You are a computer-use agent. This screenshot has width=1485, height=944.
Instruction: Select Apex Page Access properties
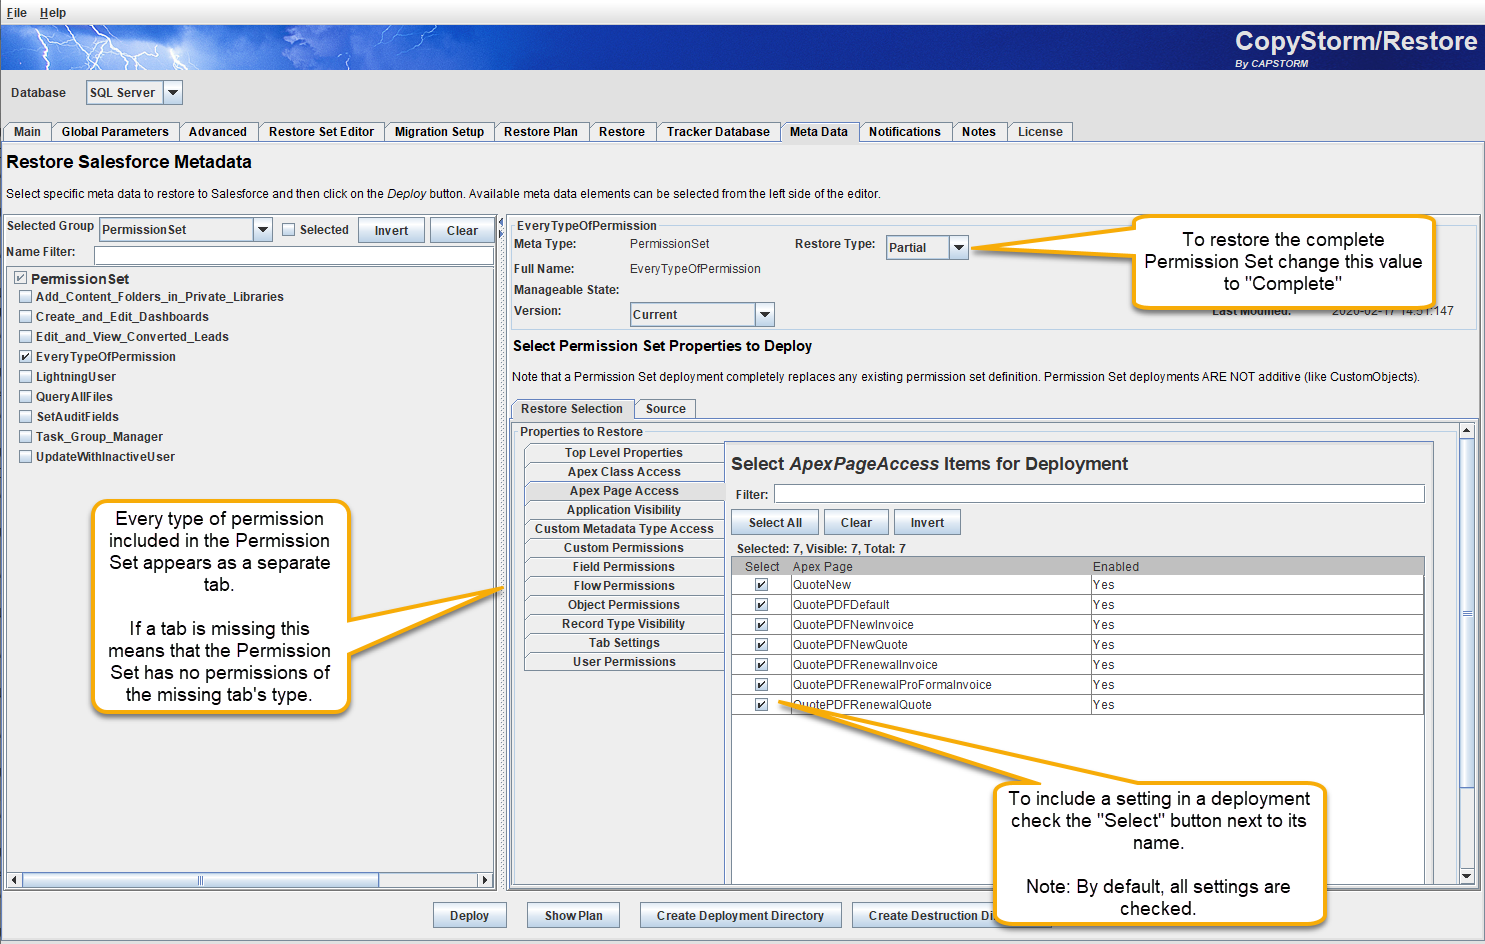tap(624, 491)
